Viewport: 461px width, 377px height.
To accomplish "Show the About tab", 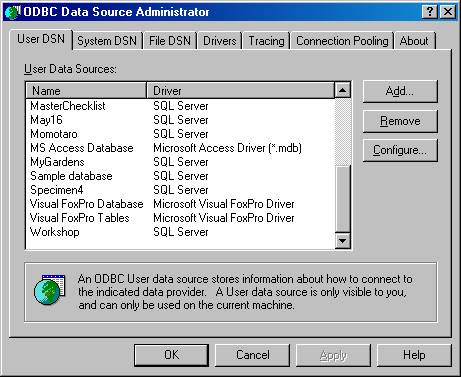I will [x=414, y=41].
